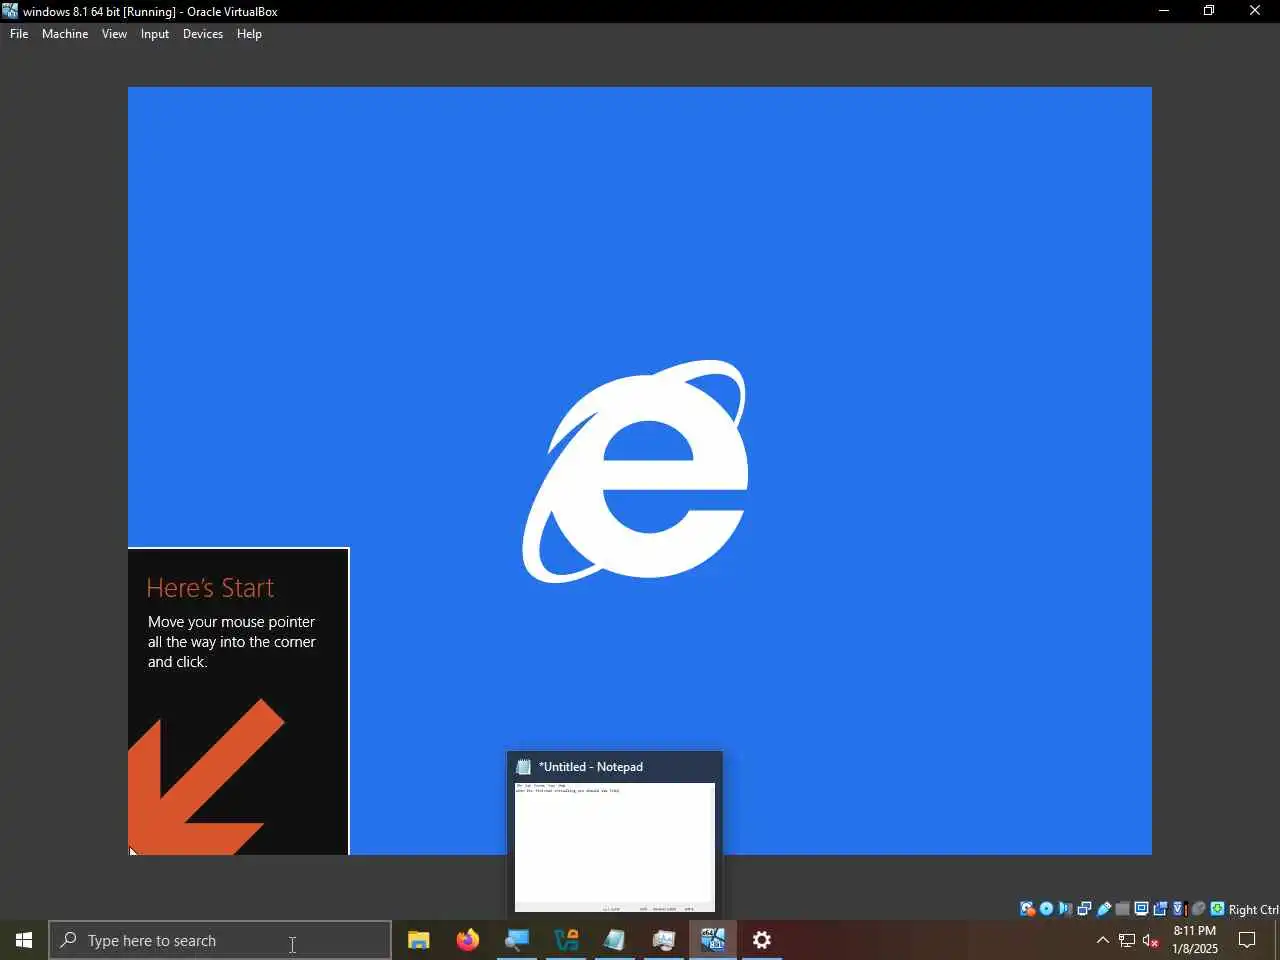The height and width of the screenshot is (960, 1280).
Task: Click the display settings status icon
Action: click(x=1141, y=908)
